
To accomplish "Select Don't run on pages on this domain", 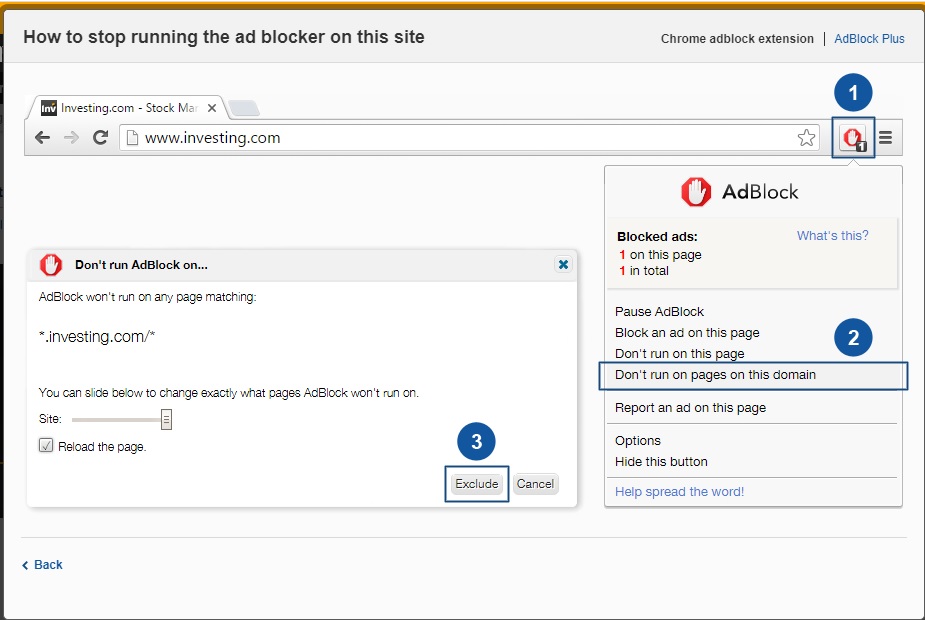I will pyautogui.click(x=753, y=375).
